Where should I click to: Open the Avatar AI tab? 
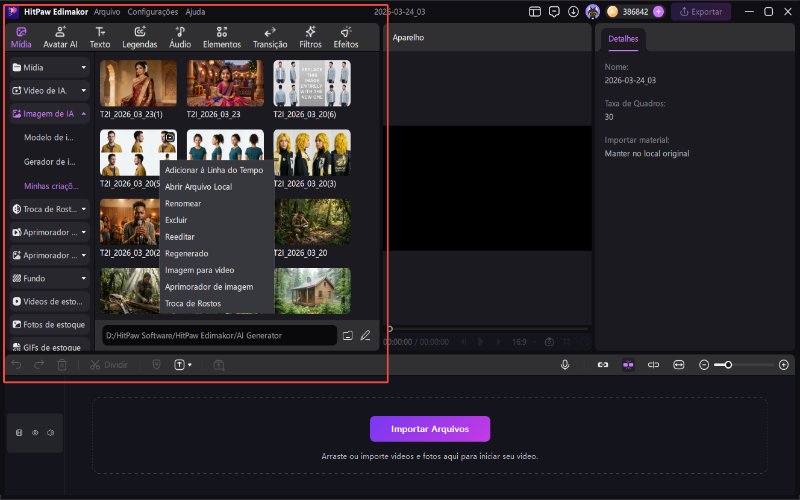point(60,38)
